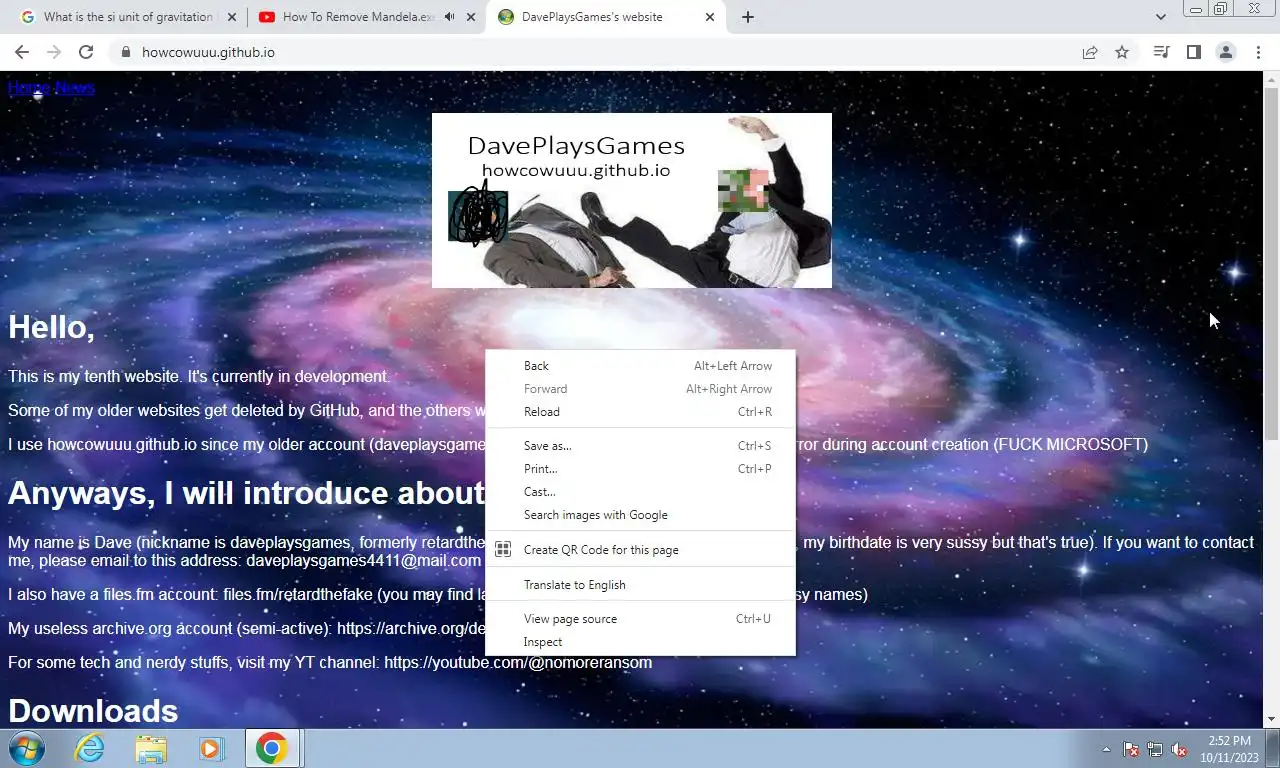This screenshot has width=1280, height=768.
Task: Open the tab search dropdown arrow
Action: (1160, 17)
